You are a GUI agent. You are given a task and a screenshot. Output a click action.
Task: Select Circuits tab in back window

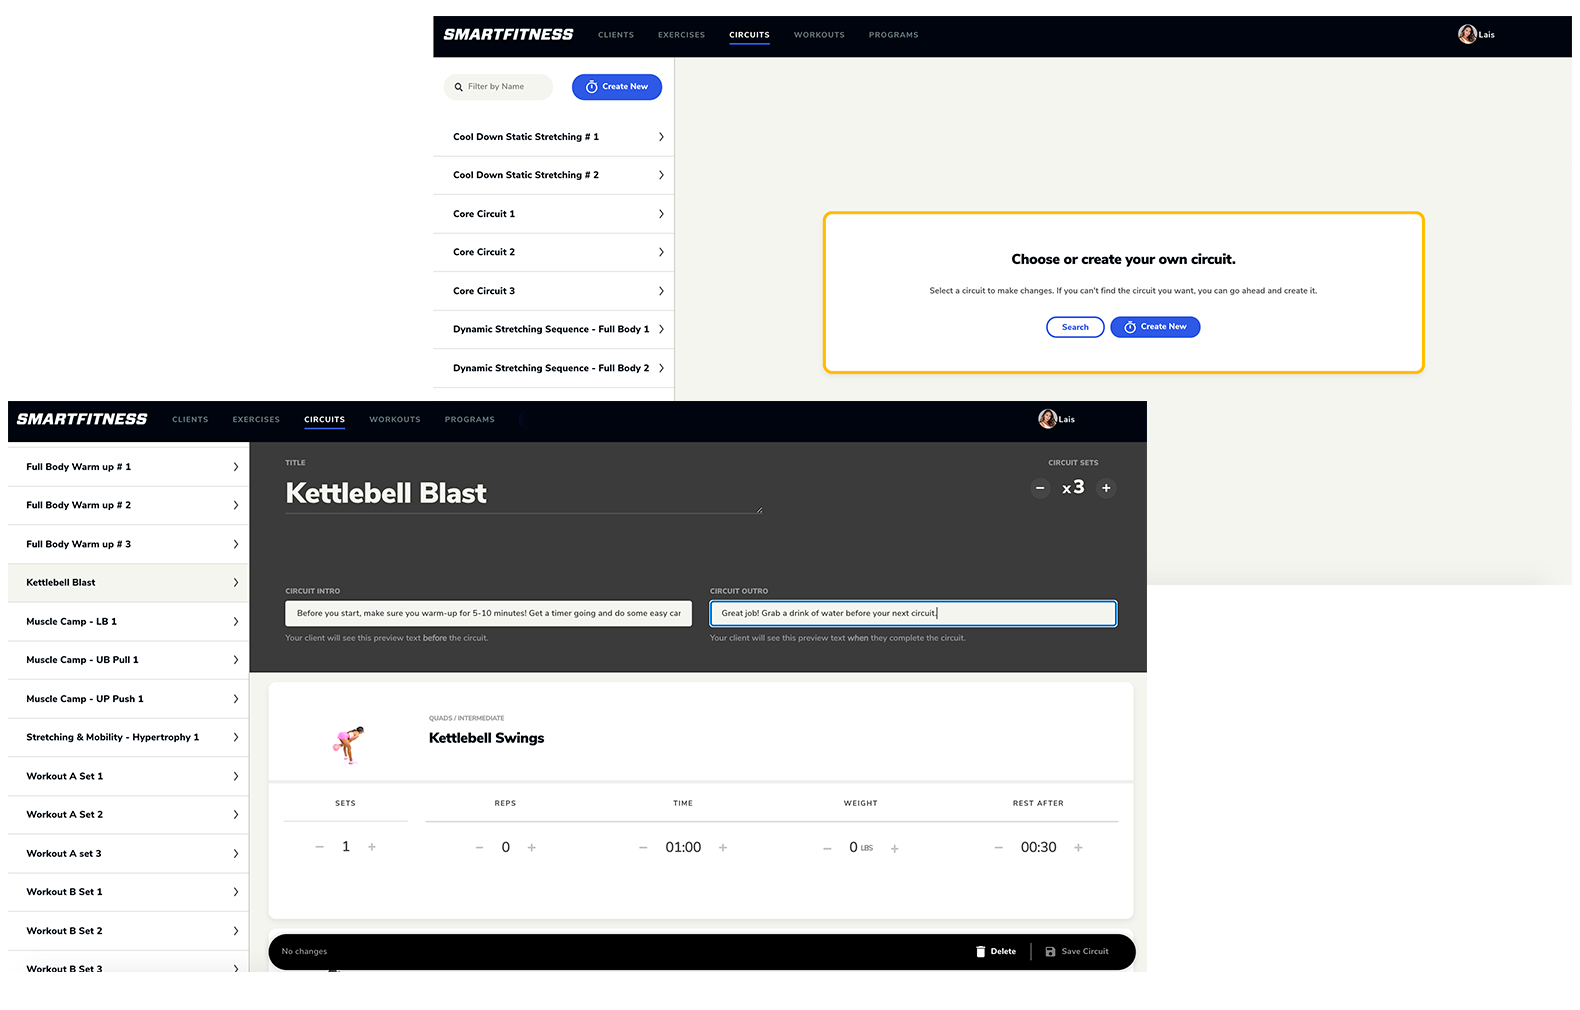[749, 35]
